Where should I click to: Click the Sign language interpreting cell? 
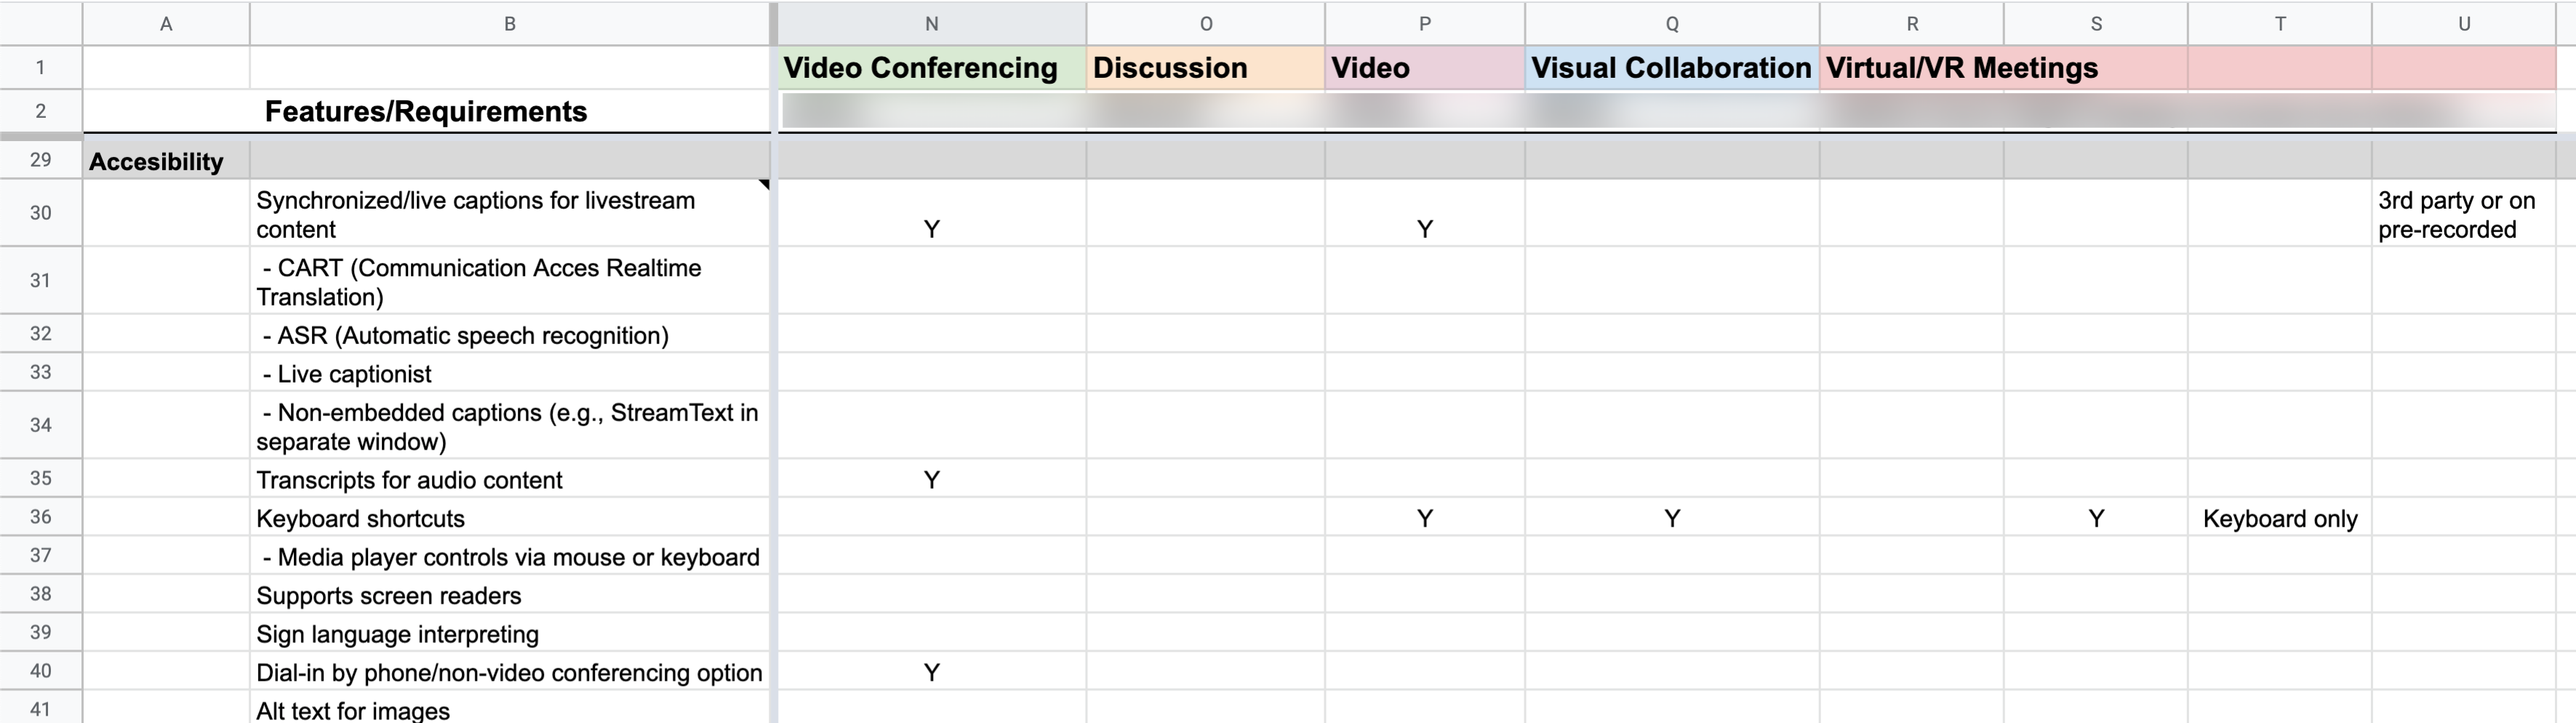(509, 634)
